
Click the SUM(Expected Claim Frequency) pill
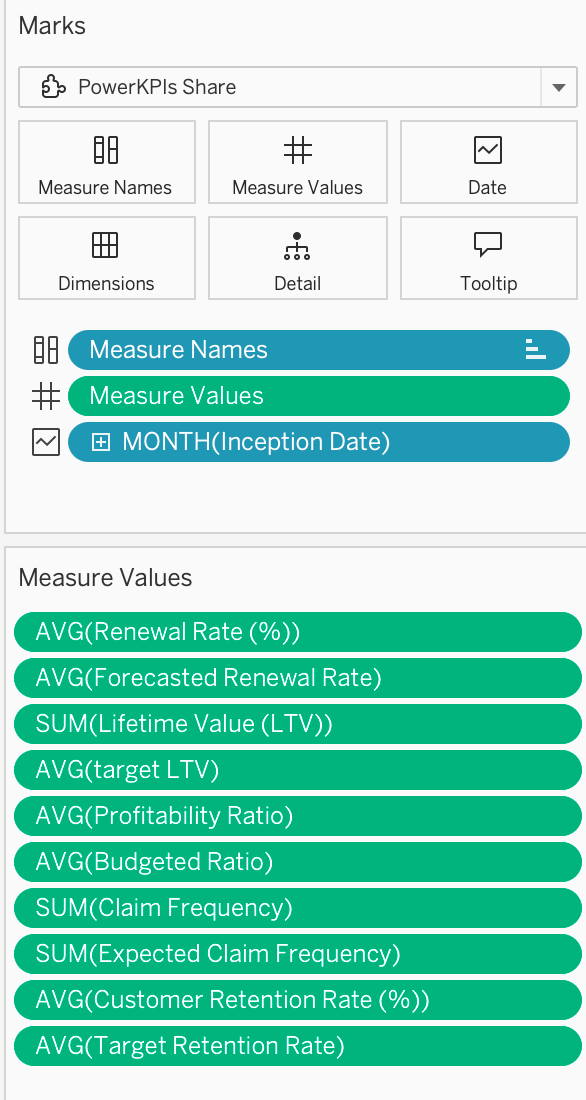click(298, 954)
